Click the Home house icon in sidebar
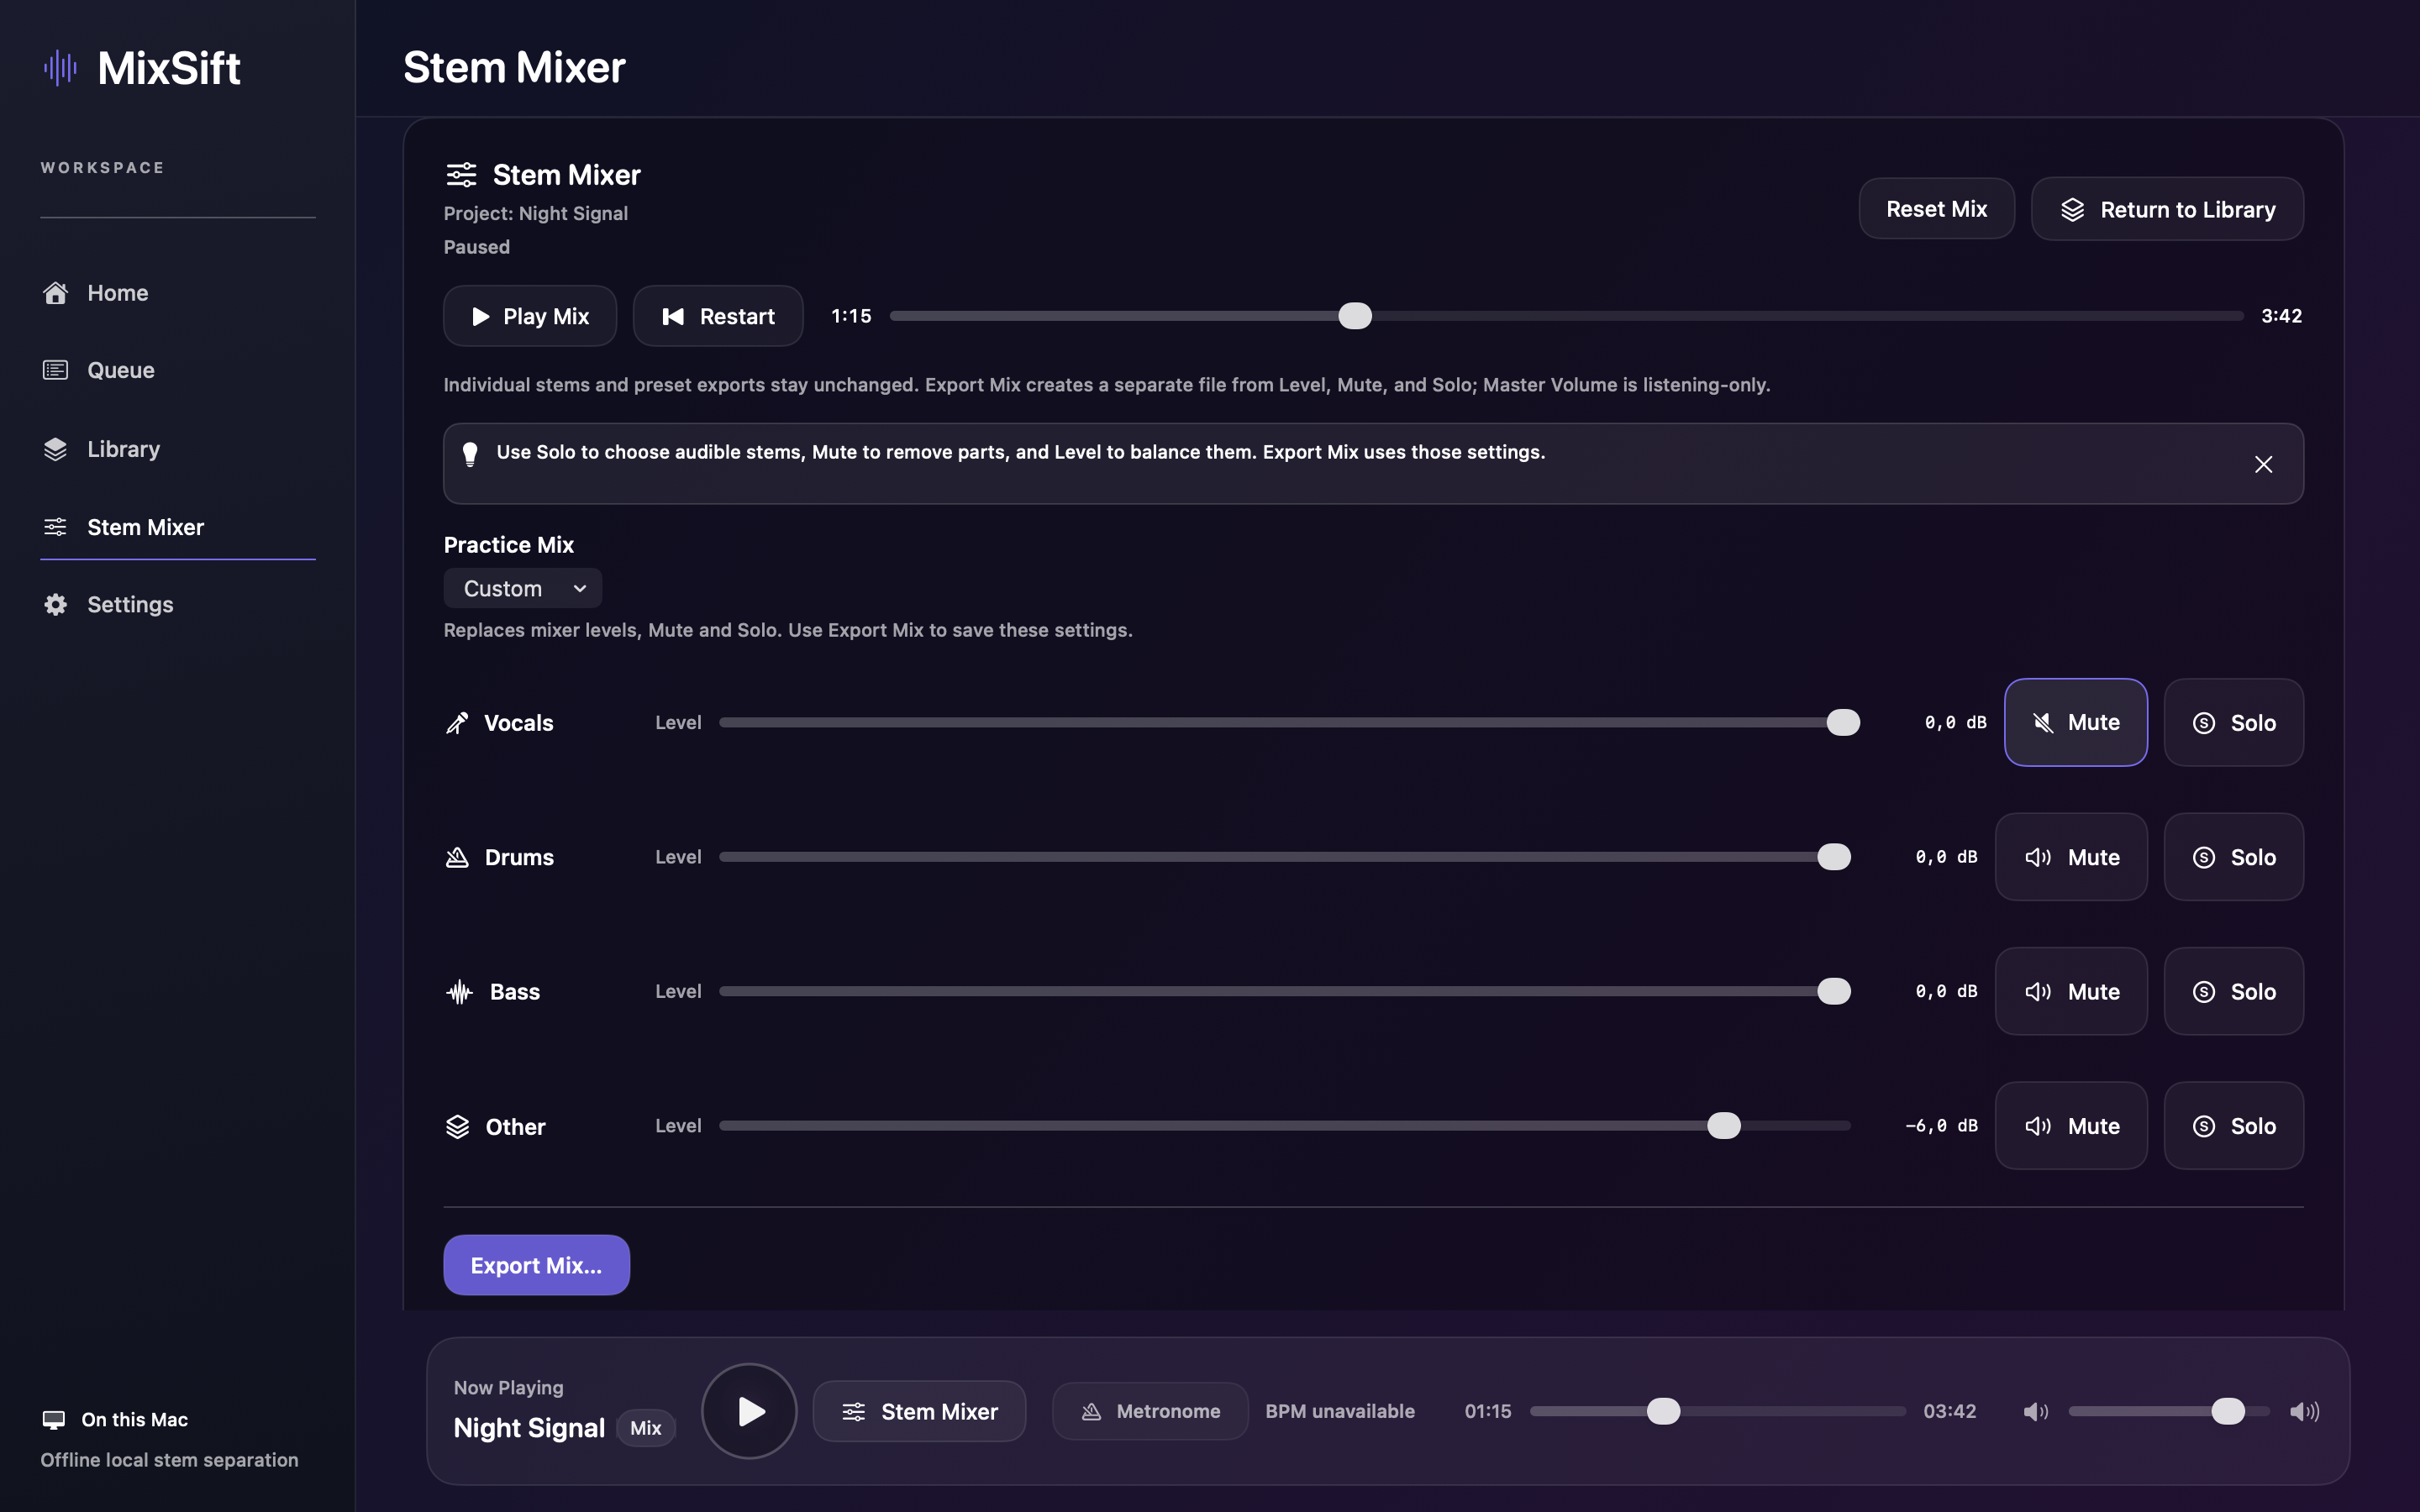Viewport: 2420px width, 1512px height. 55,293
